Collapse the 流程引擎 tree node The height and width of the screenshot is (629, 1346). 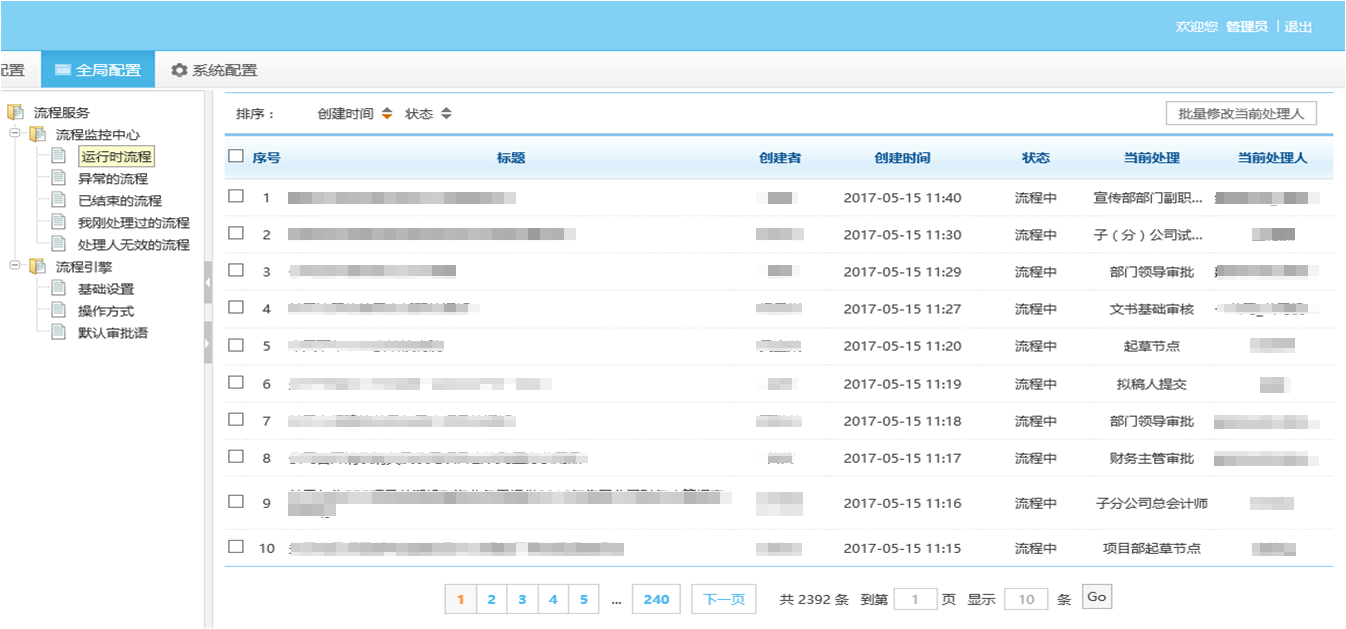point(15,267)
